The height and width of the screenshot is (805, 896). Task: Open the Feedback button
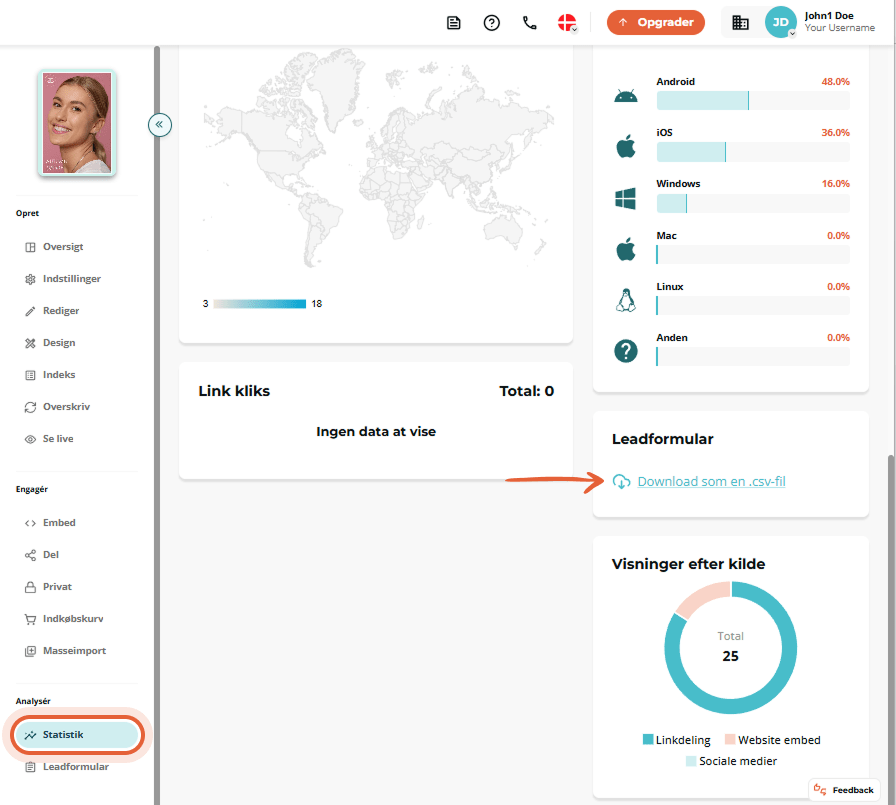844,790
